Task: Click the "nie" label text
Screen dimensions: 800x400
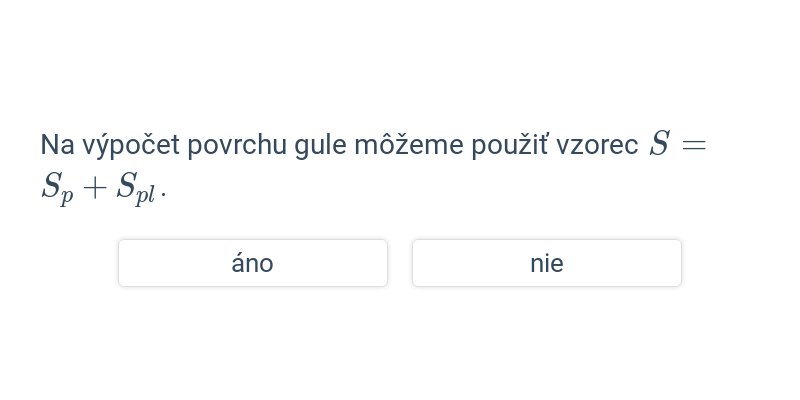Action: pos(547,263)
